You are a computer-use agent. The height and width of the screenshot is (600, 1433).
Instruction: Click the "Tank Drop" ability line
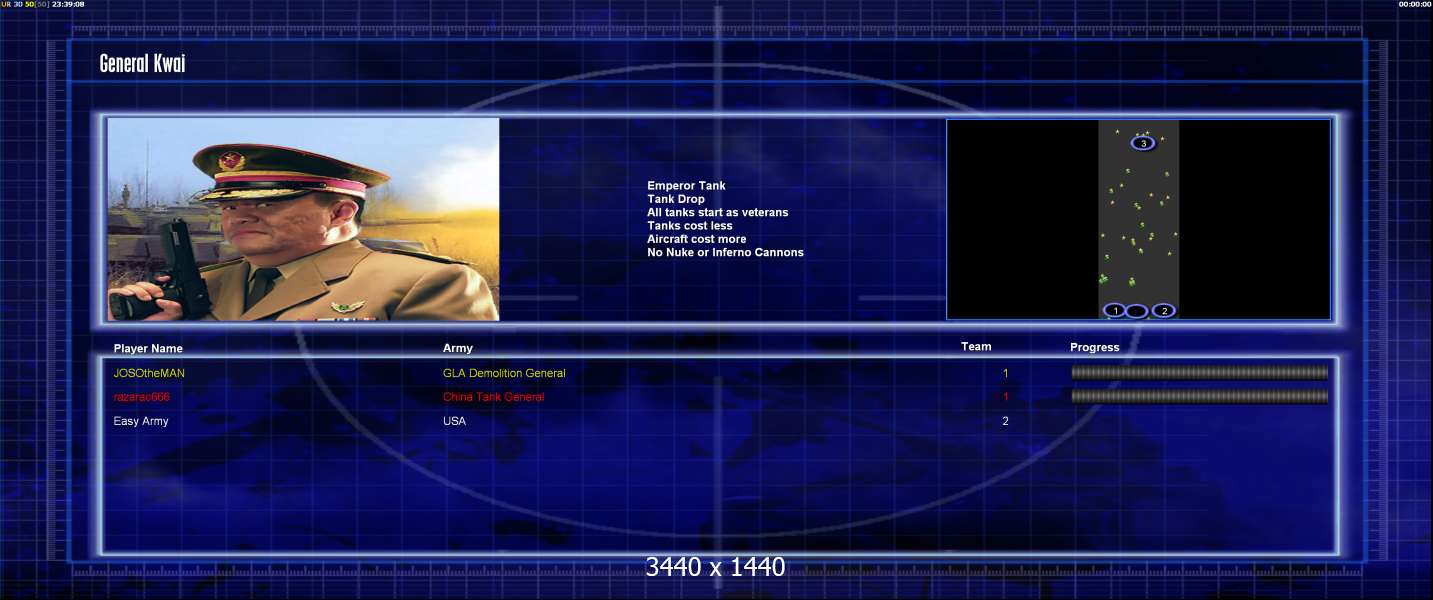click(676, 199)
